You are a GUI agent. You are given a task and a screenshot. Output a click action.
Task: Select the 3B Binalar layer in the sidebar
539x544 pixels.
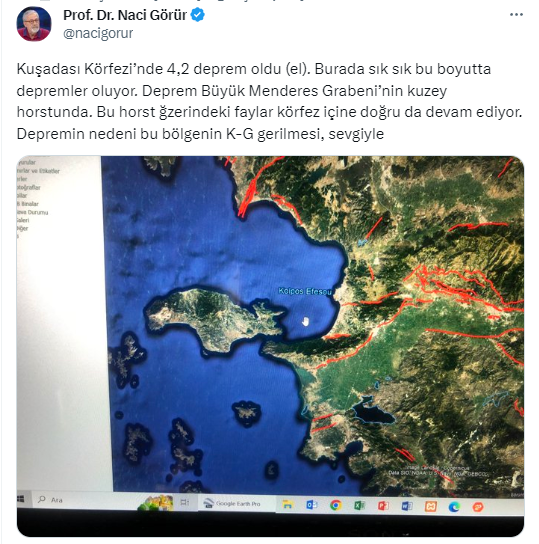point(28,204)
